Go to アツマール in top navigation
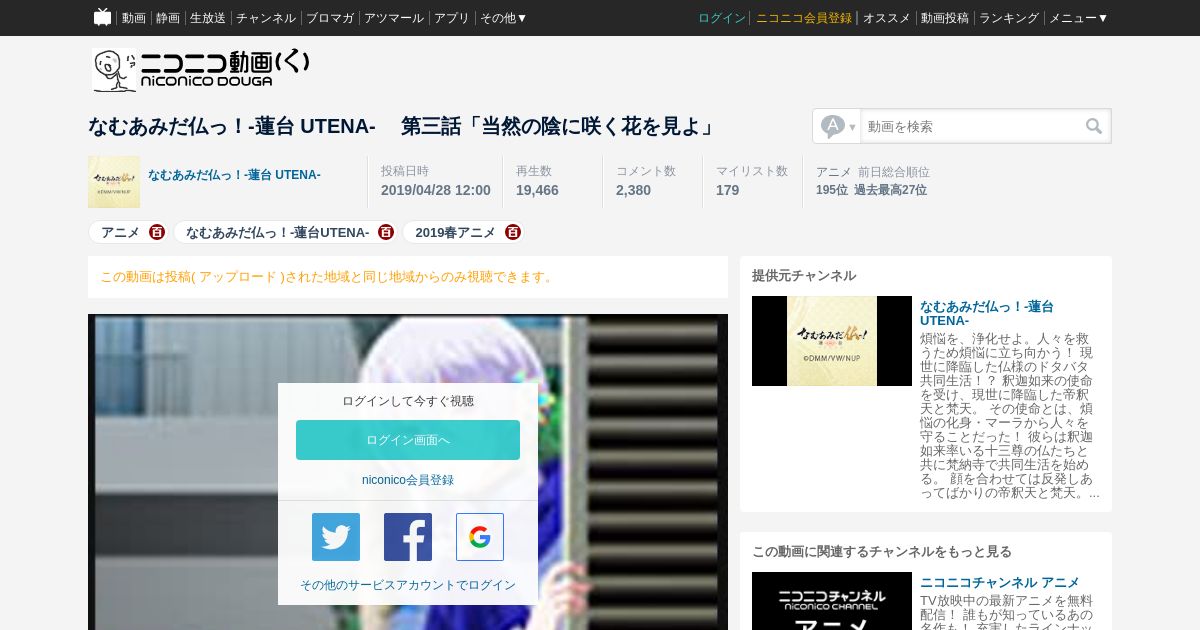The height and width of the screenshot is (630, 1200). tap(394, 18)
